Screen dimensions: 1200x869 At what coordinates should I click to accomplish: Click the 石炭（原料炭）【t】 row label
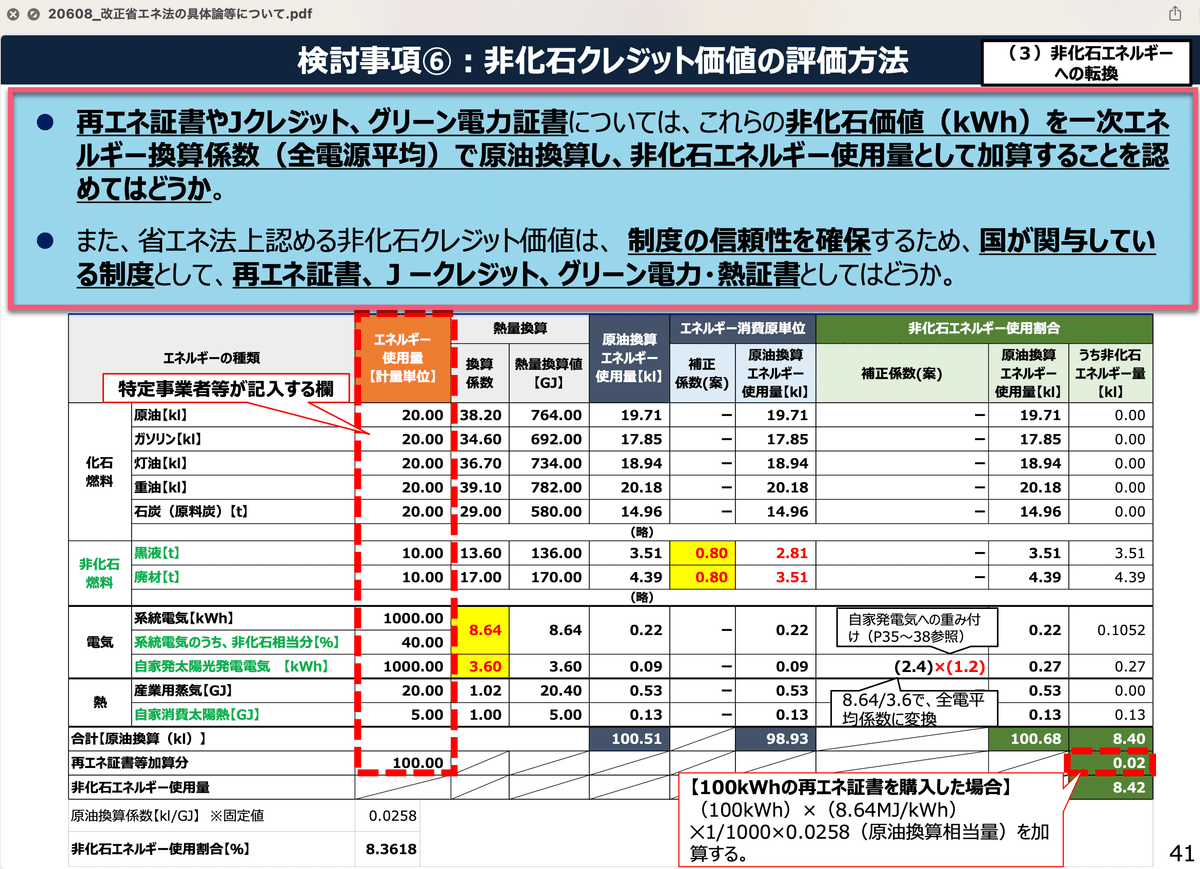point(189,512)
